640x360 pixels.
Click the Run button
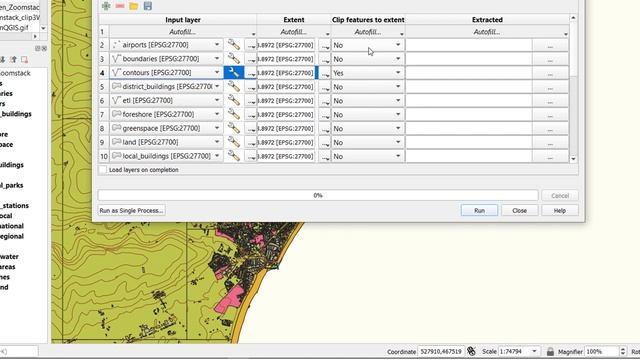click(x=479, y=210)
